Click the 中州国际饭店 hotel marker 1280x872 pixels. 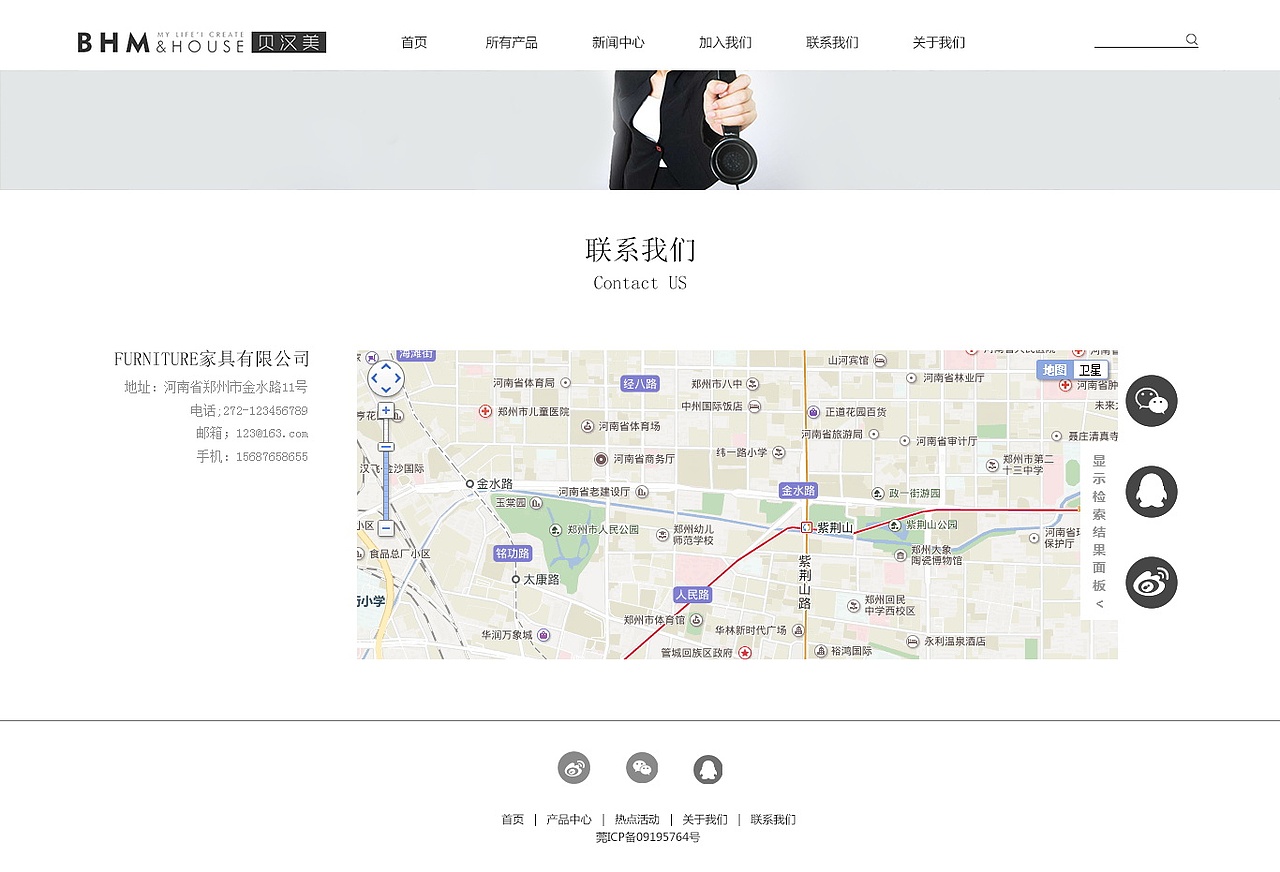(x=755, y=407)
